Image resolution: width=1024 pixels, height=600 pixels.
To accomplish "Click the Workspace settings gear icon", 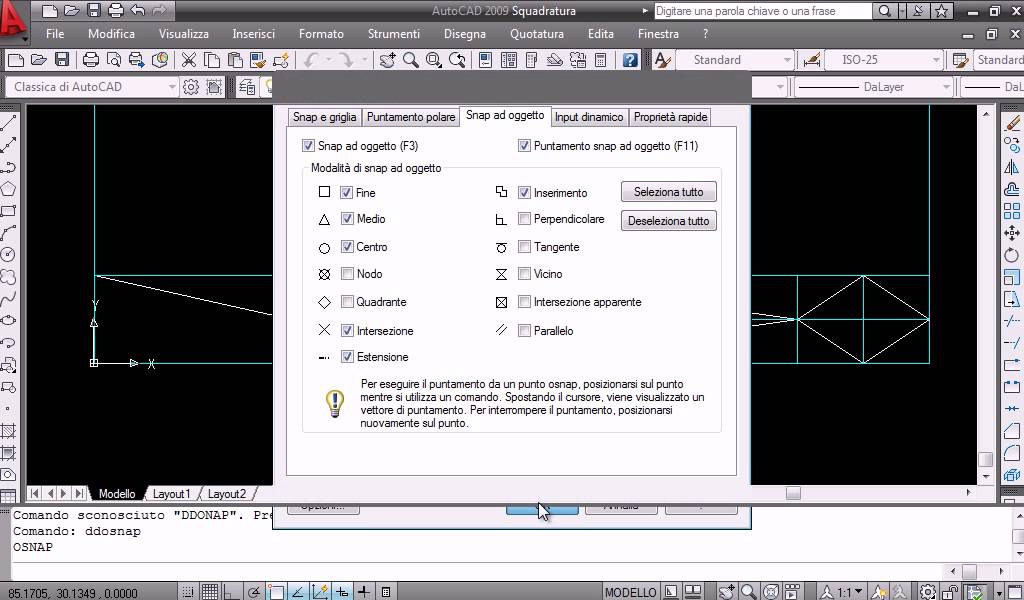I will [x=191, y=87].
